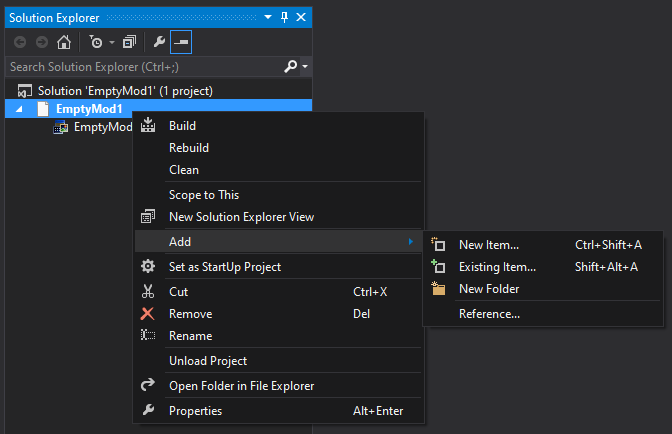Image resolution: width=672 pixels, height=434 pixels.
Task: Open the search options dropdown arrow
Action: (304, 66)
